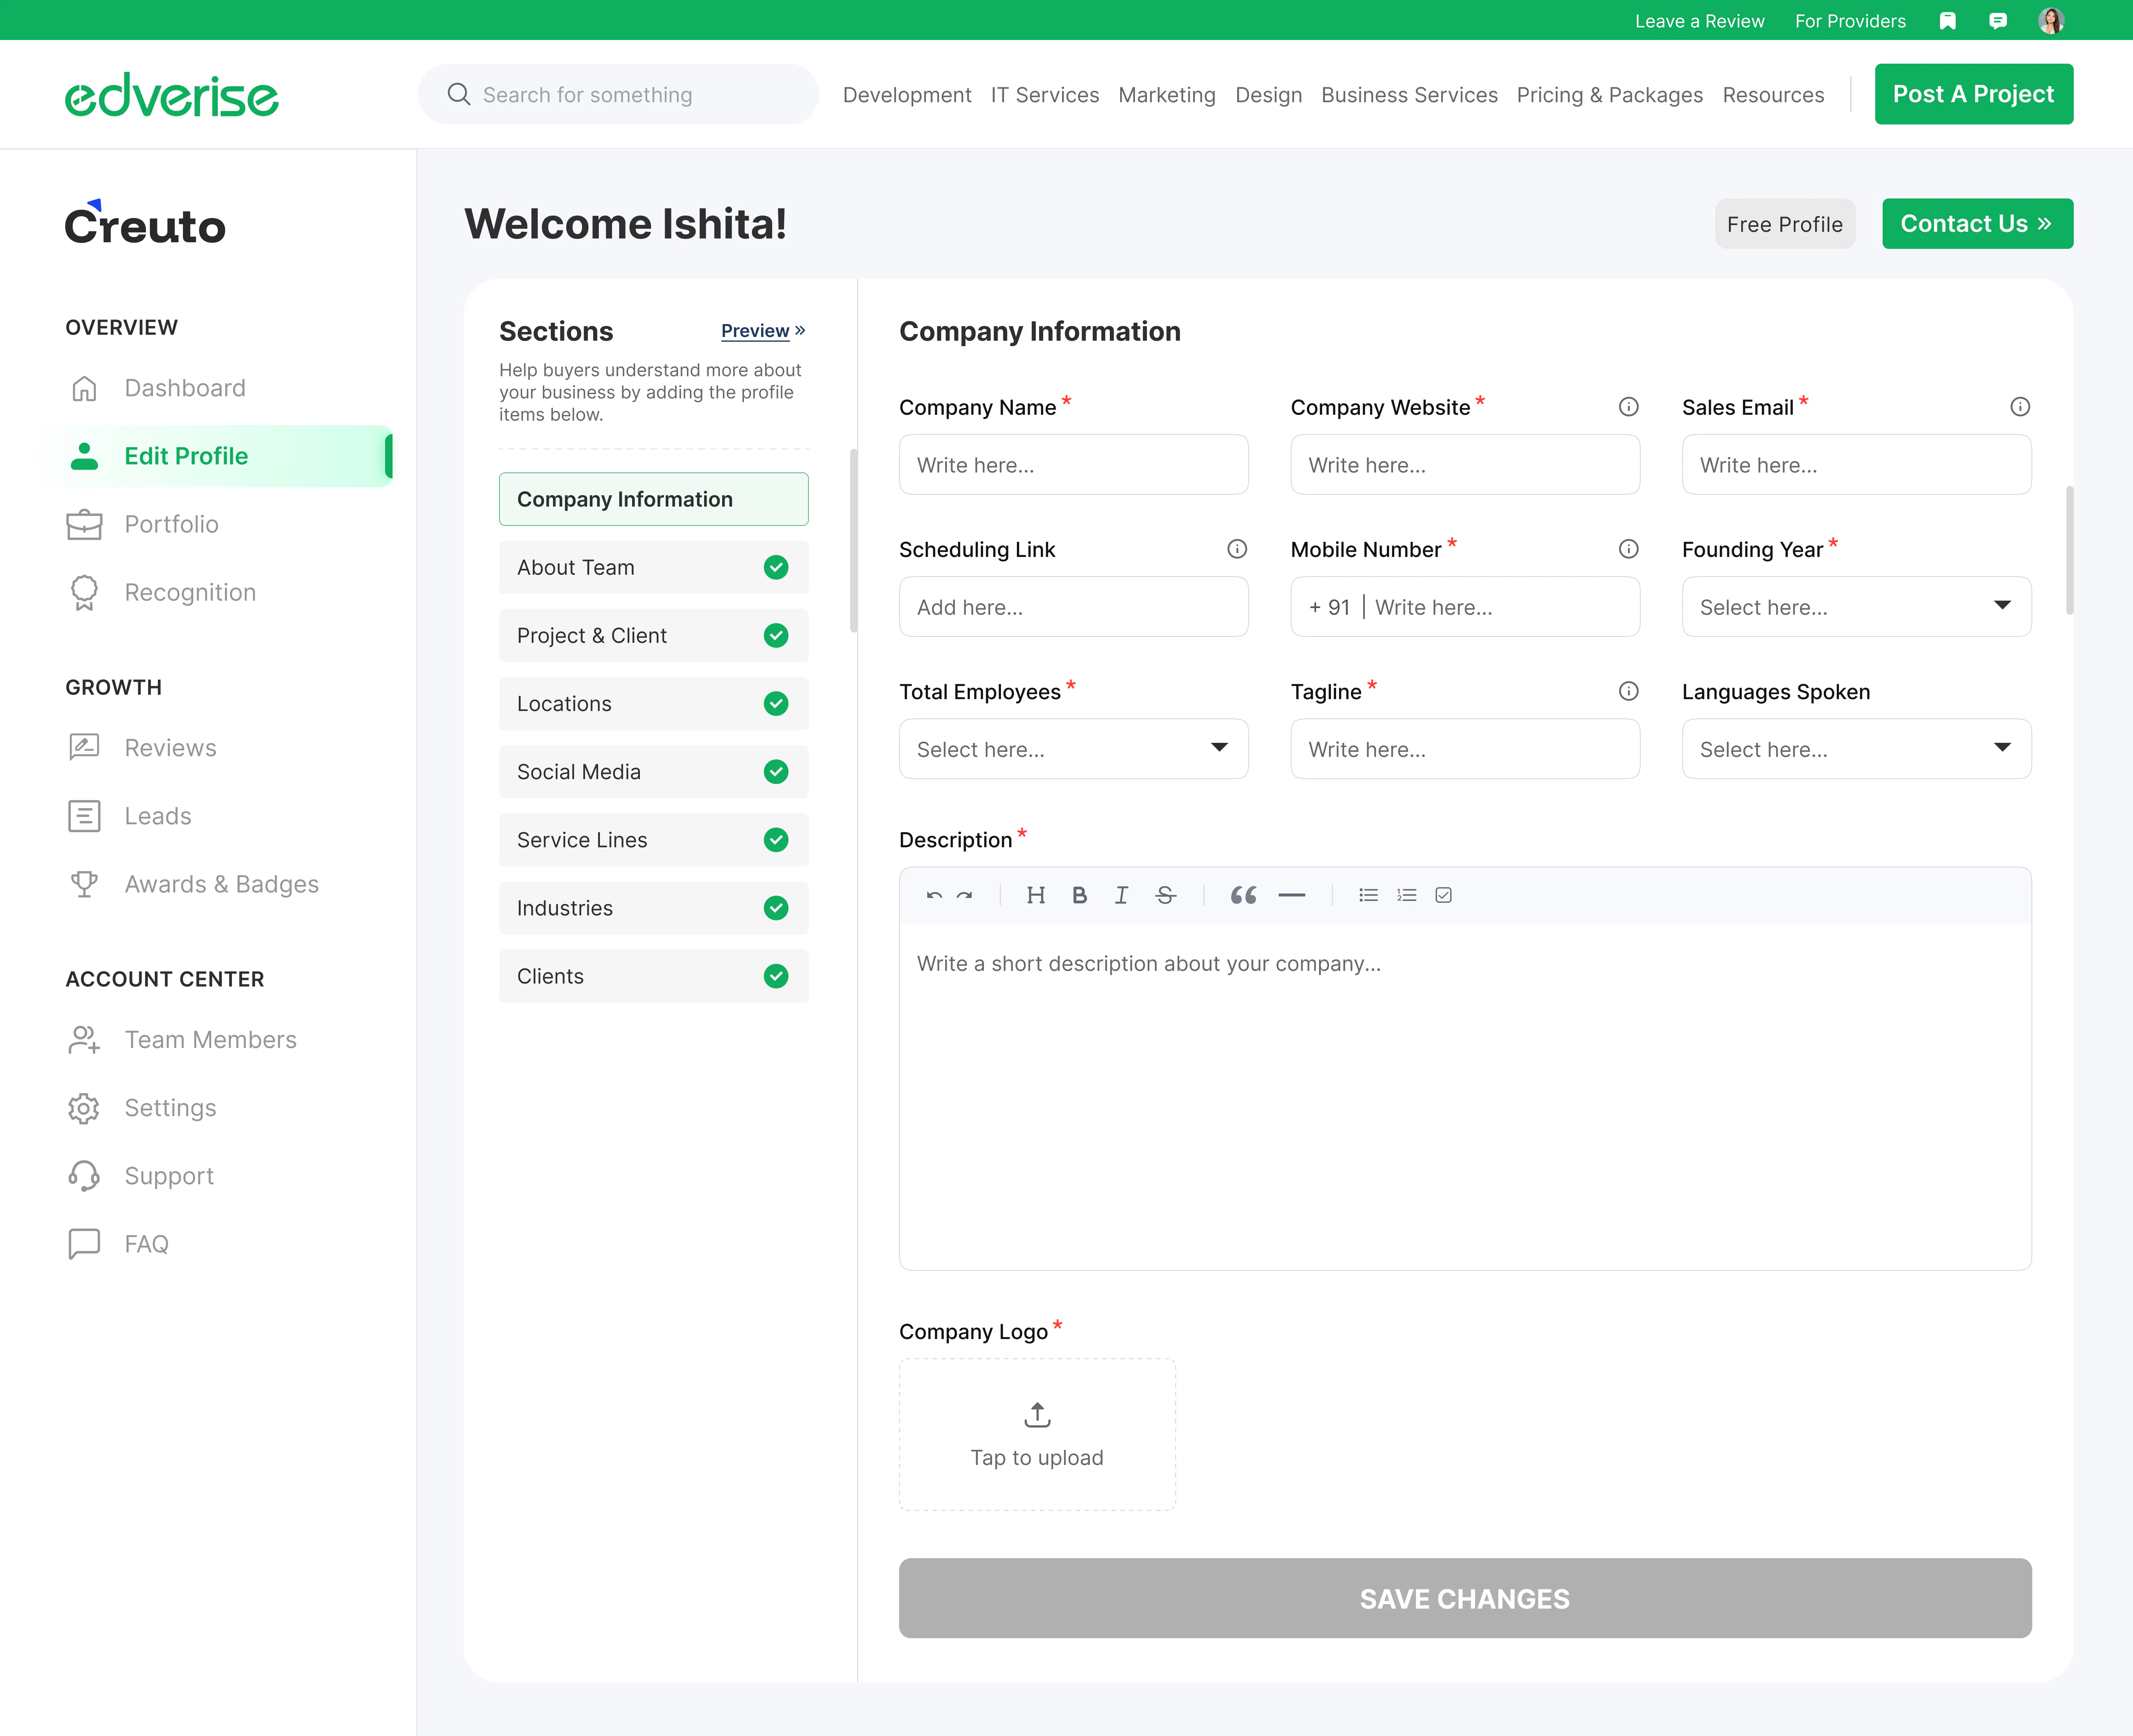Open bookmarks icon in top green bar
This screenshot has width=2133, height=1736.
[1947, 21]
